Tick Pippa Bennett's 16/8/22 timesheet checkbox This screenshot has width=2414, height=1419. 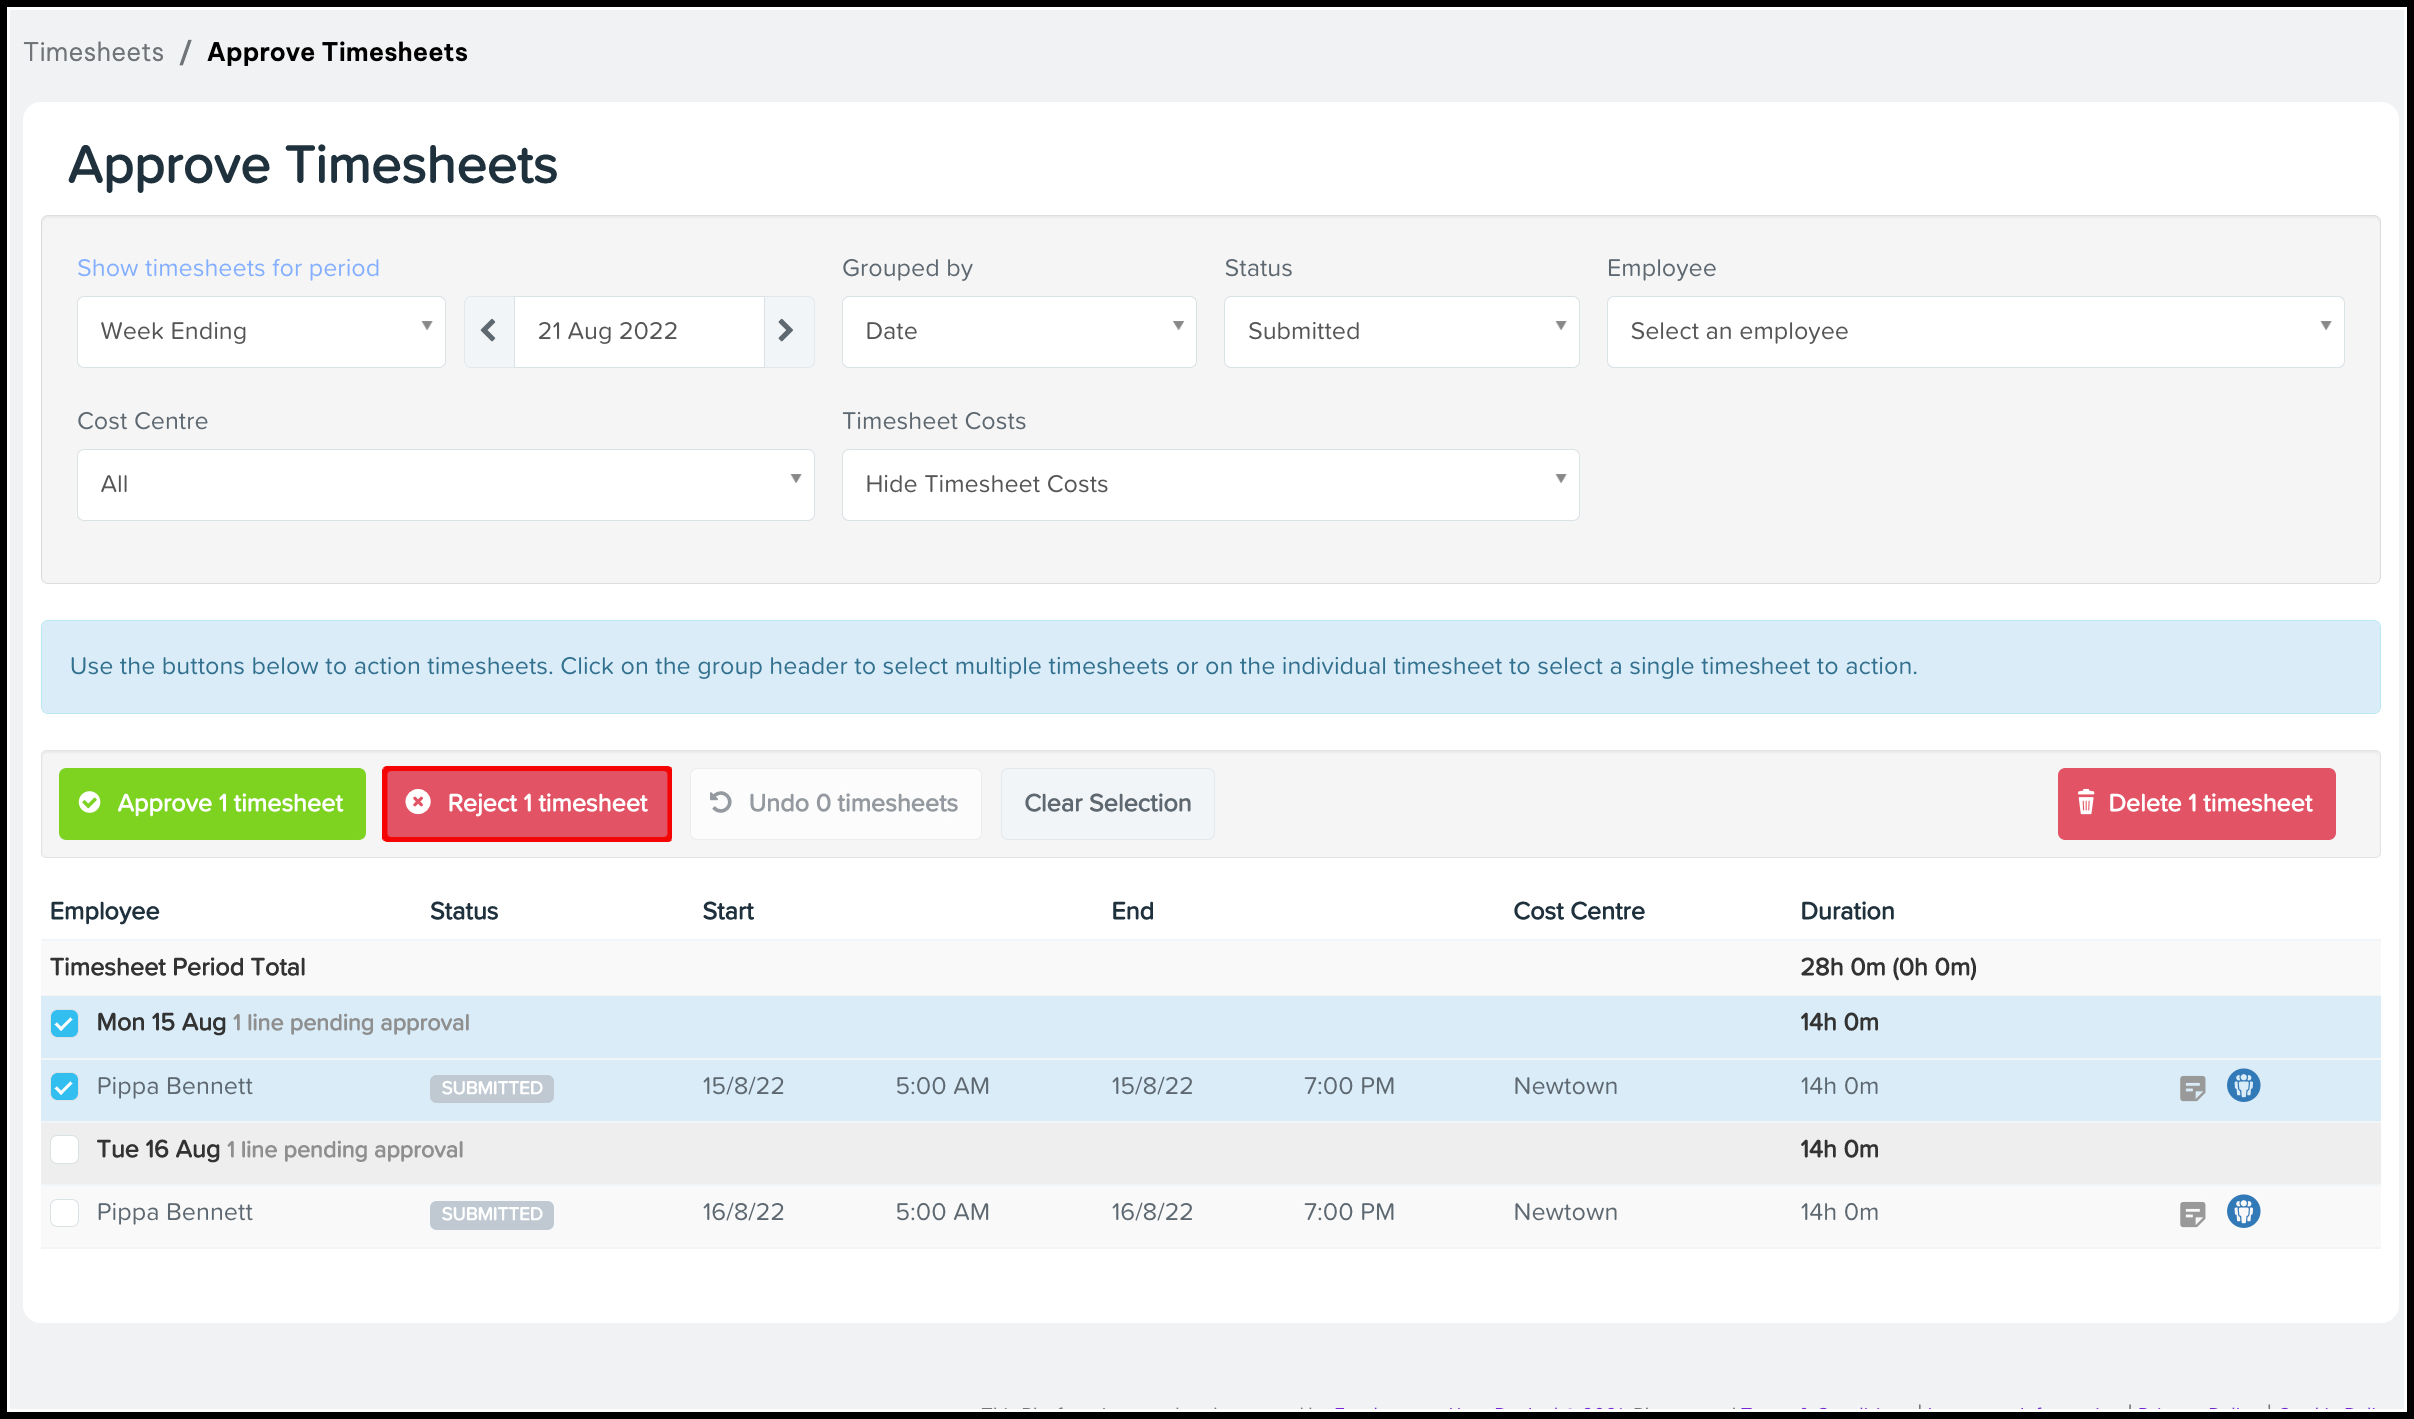[65, 1213]
